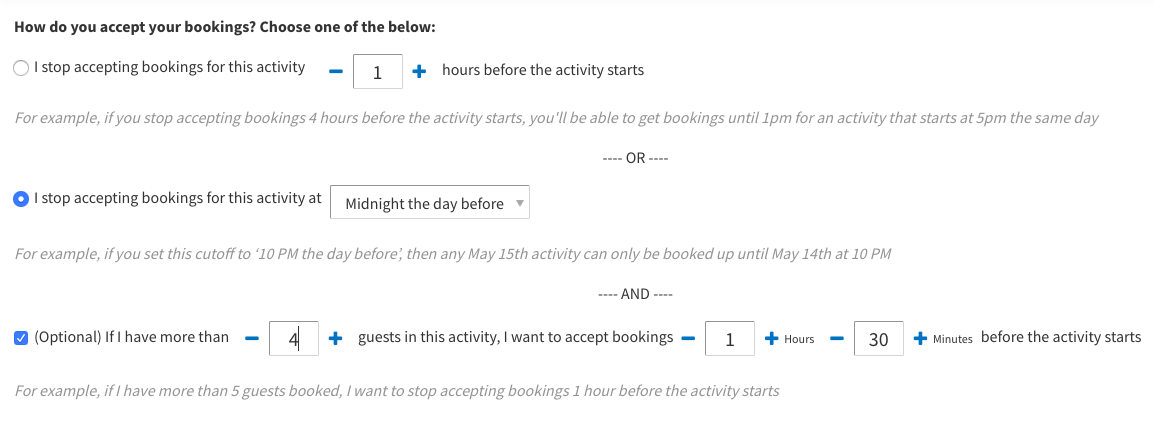This screenshot has height=424, width=1154.
Task: Open the Midnight the day before dropdown
Action: (x=429, y=204)
